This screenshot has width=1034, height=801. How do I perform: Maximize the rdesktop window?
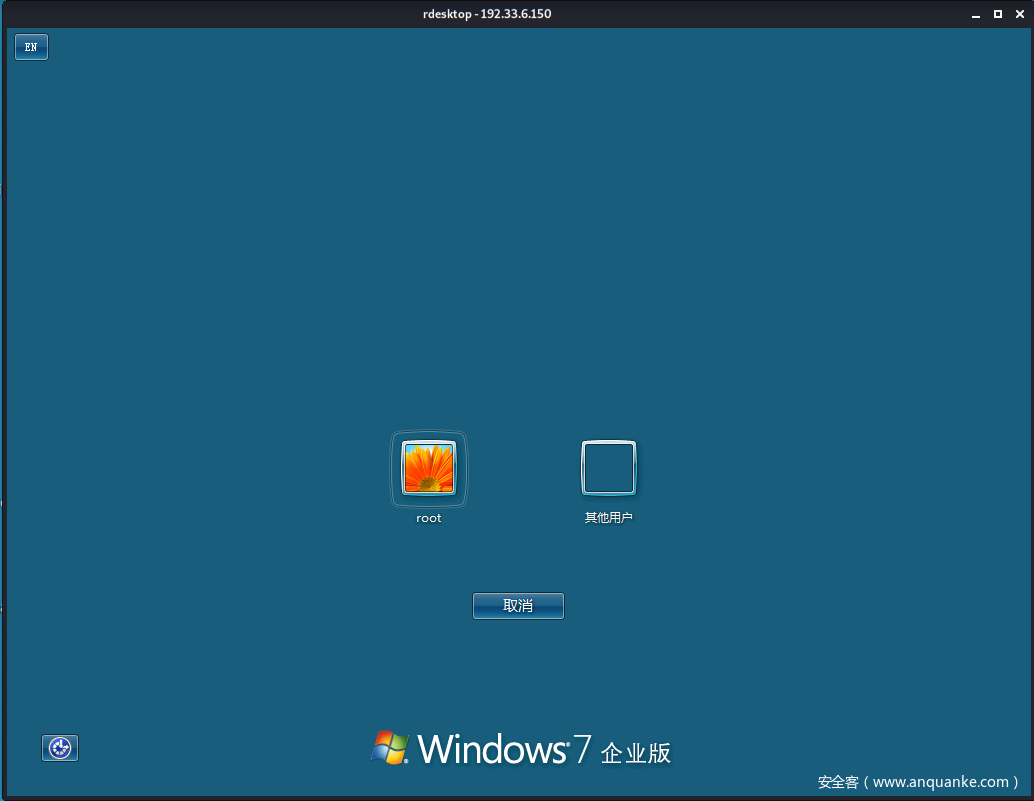[x=997, y=14]
